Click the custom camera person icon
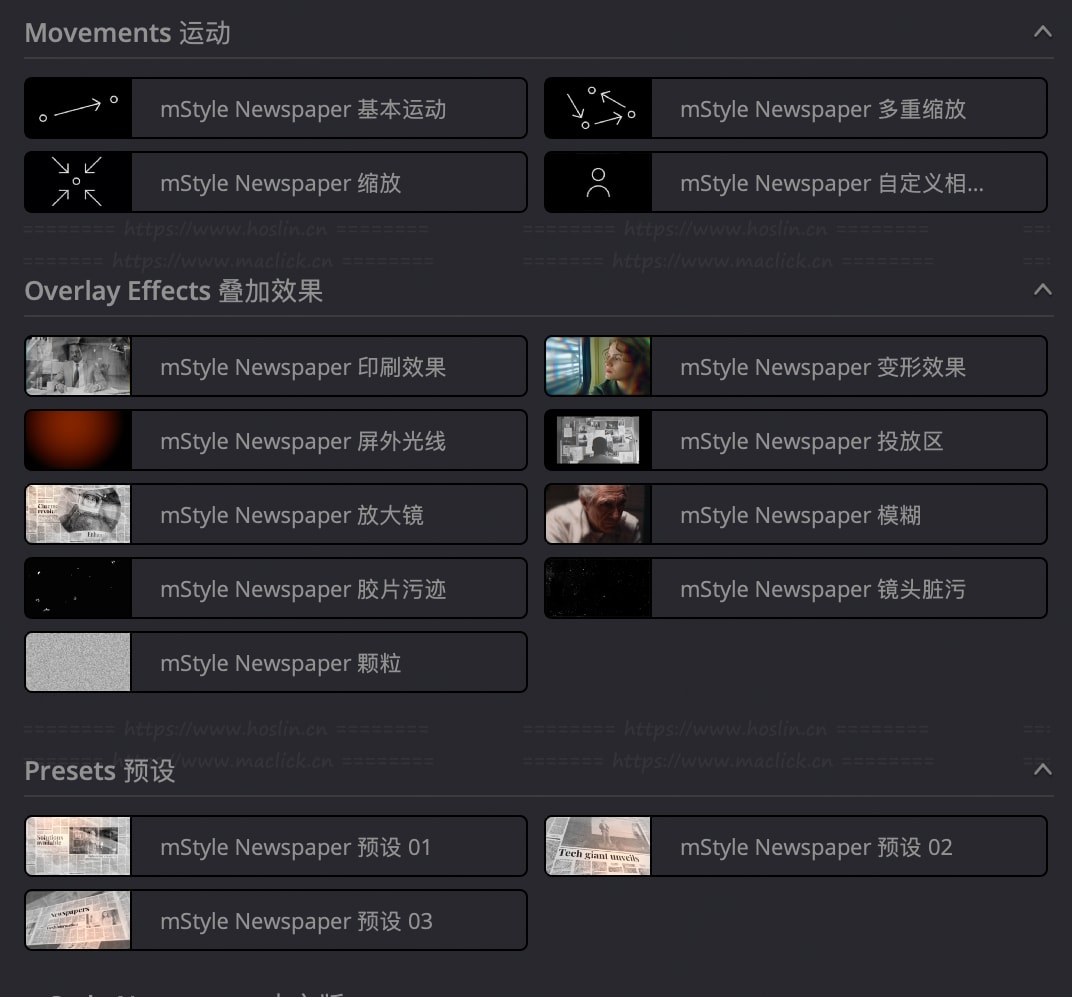Screen dimensions: 1072x997 598,182
